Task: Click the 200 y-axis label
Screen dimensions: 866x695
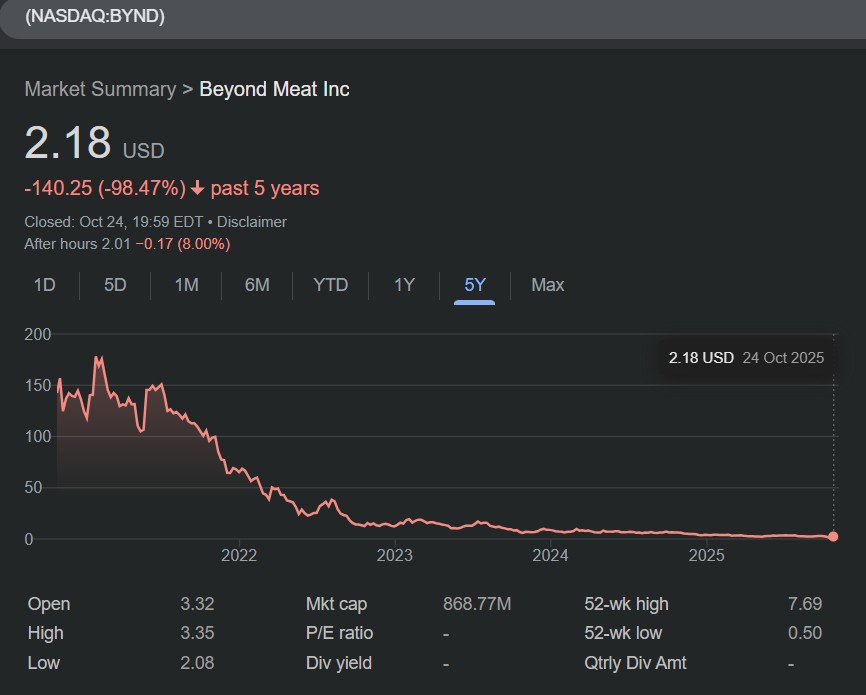Action: 38,334
